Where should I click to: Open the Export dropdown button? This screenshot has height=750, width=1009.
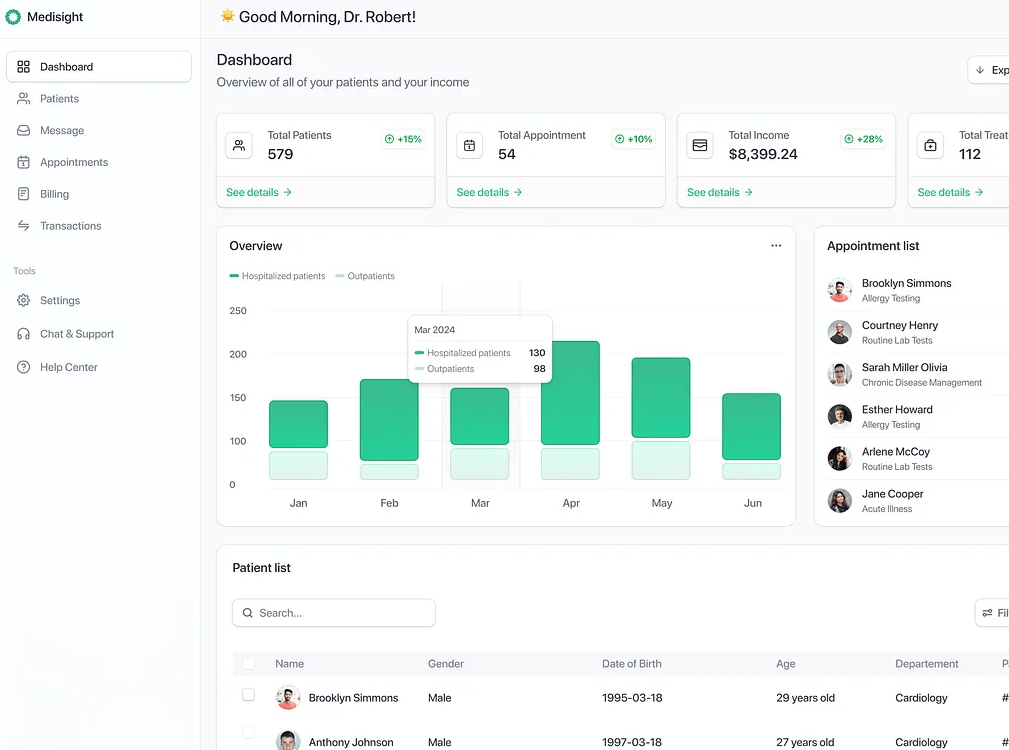[x=990, y=70]
